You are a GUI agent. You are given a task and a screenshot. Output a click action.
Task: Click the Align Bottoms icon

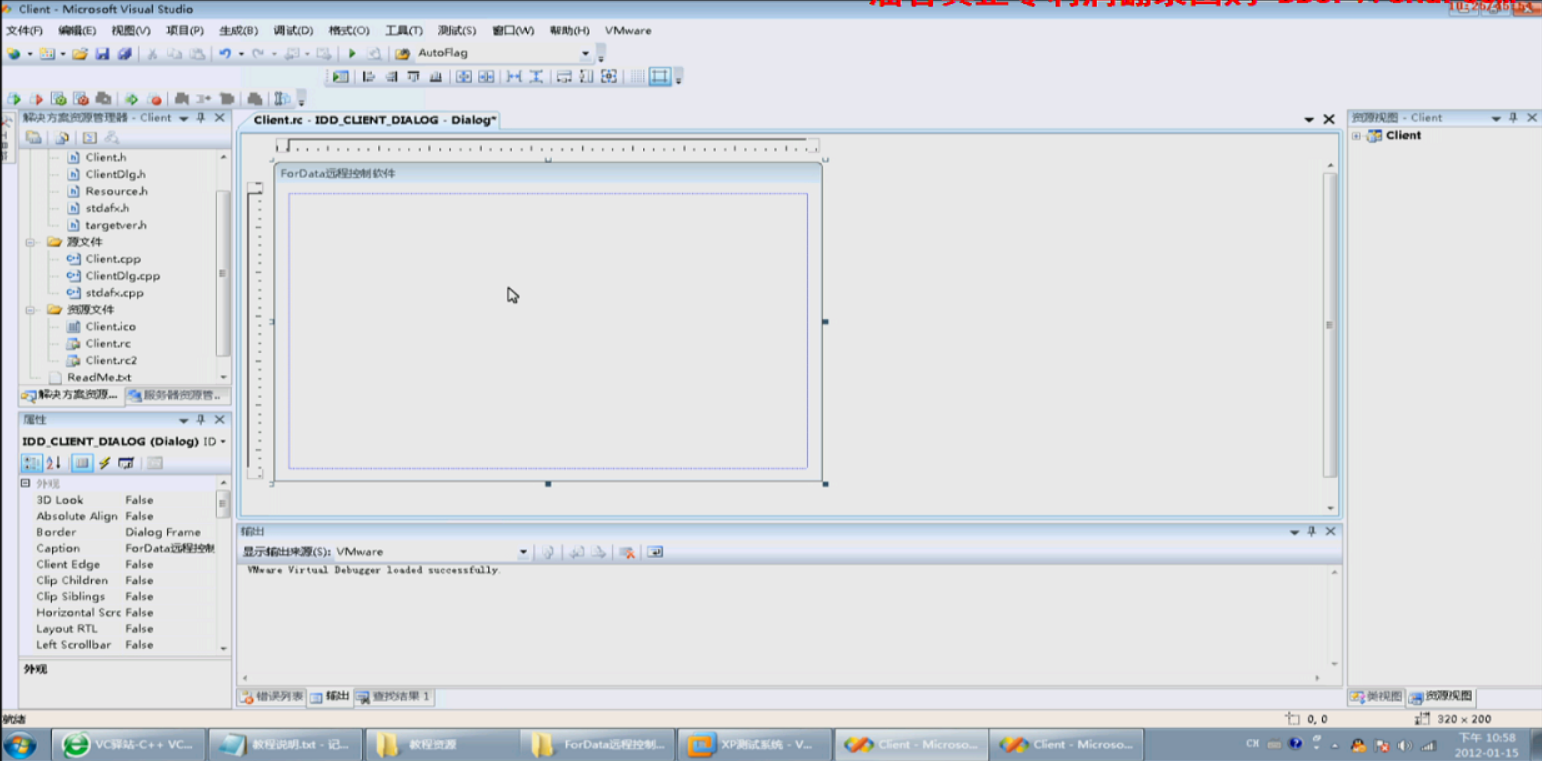436,77
